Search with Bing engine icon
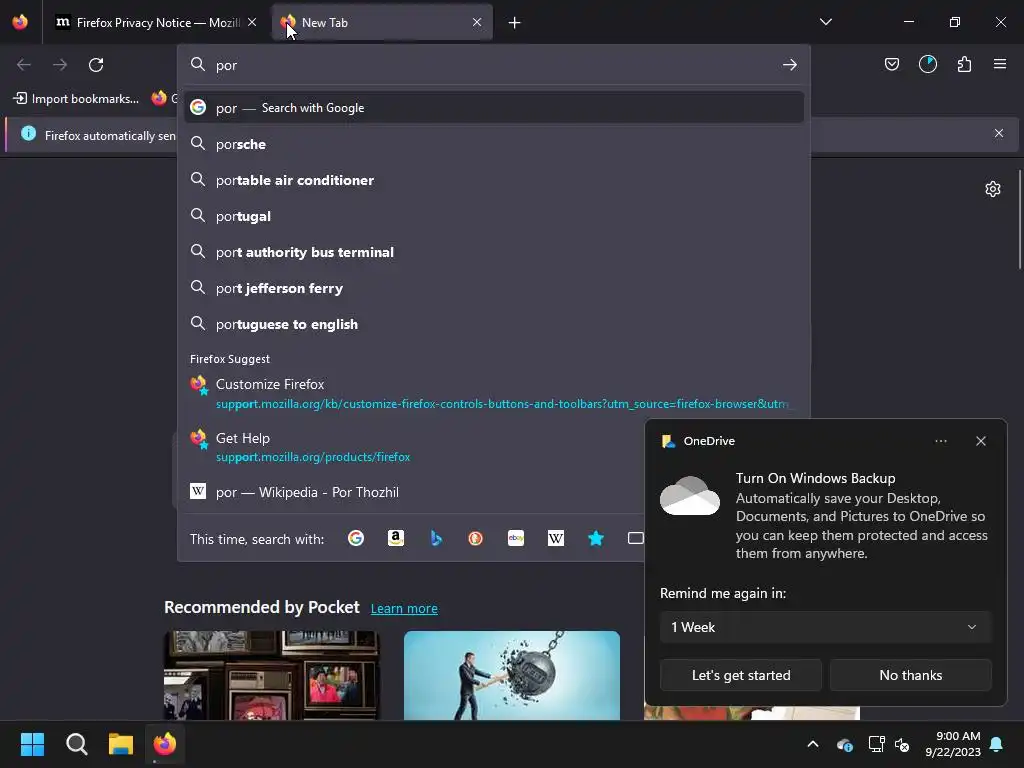The width and height of the screenshot is (1024, 768). coord(436,539)
